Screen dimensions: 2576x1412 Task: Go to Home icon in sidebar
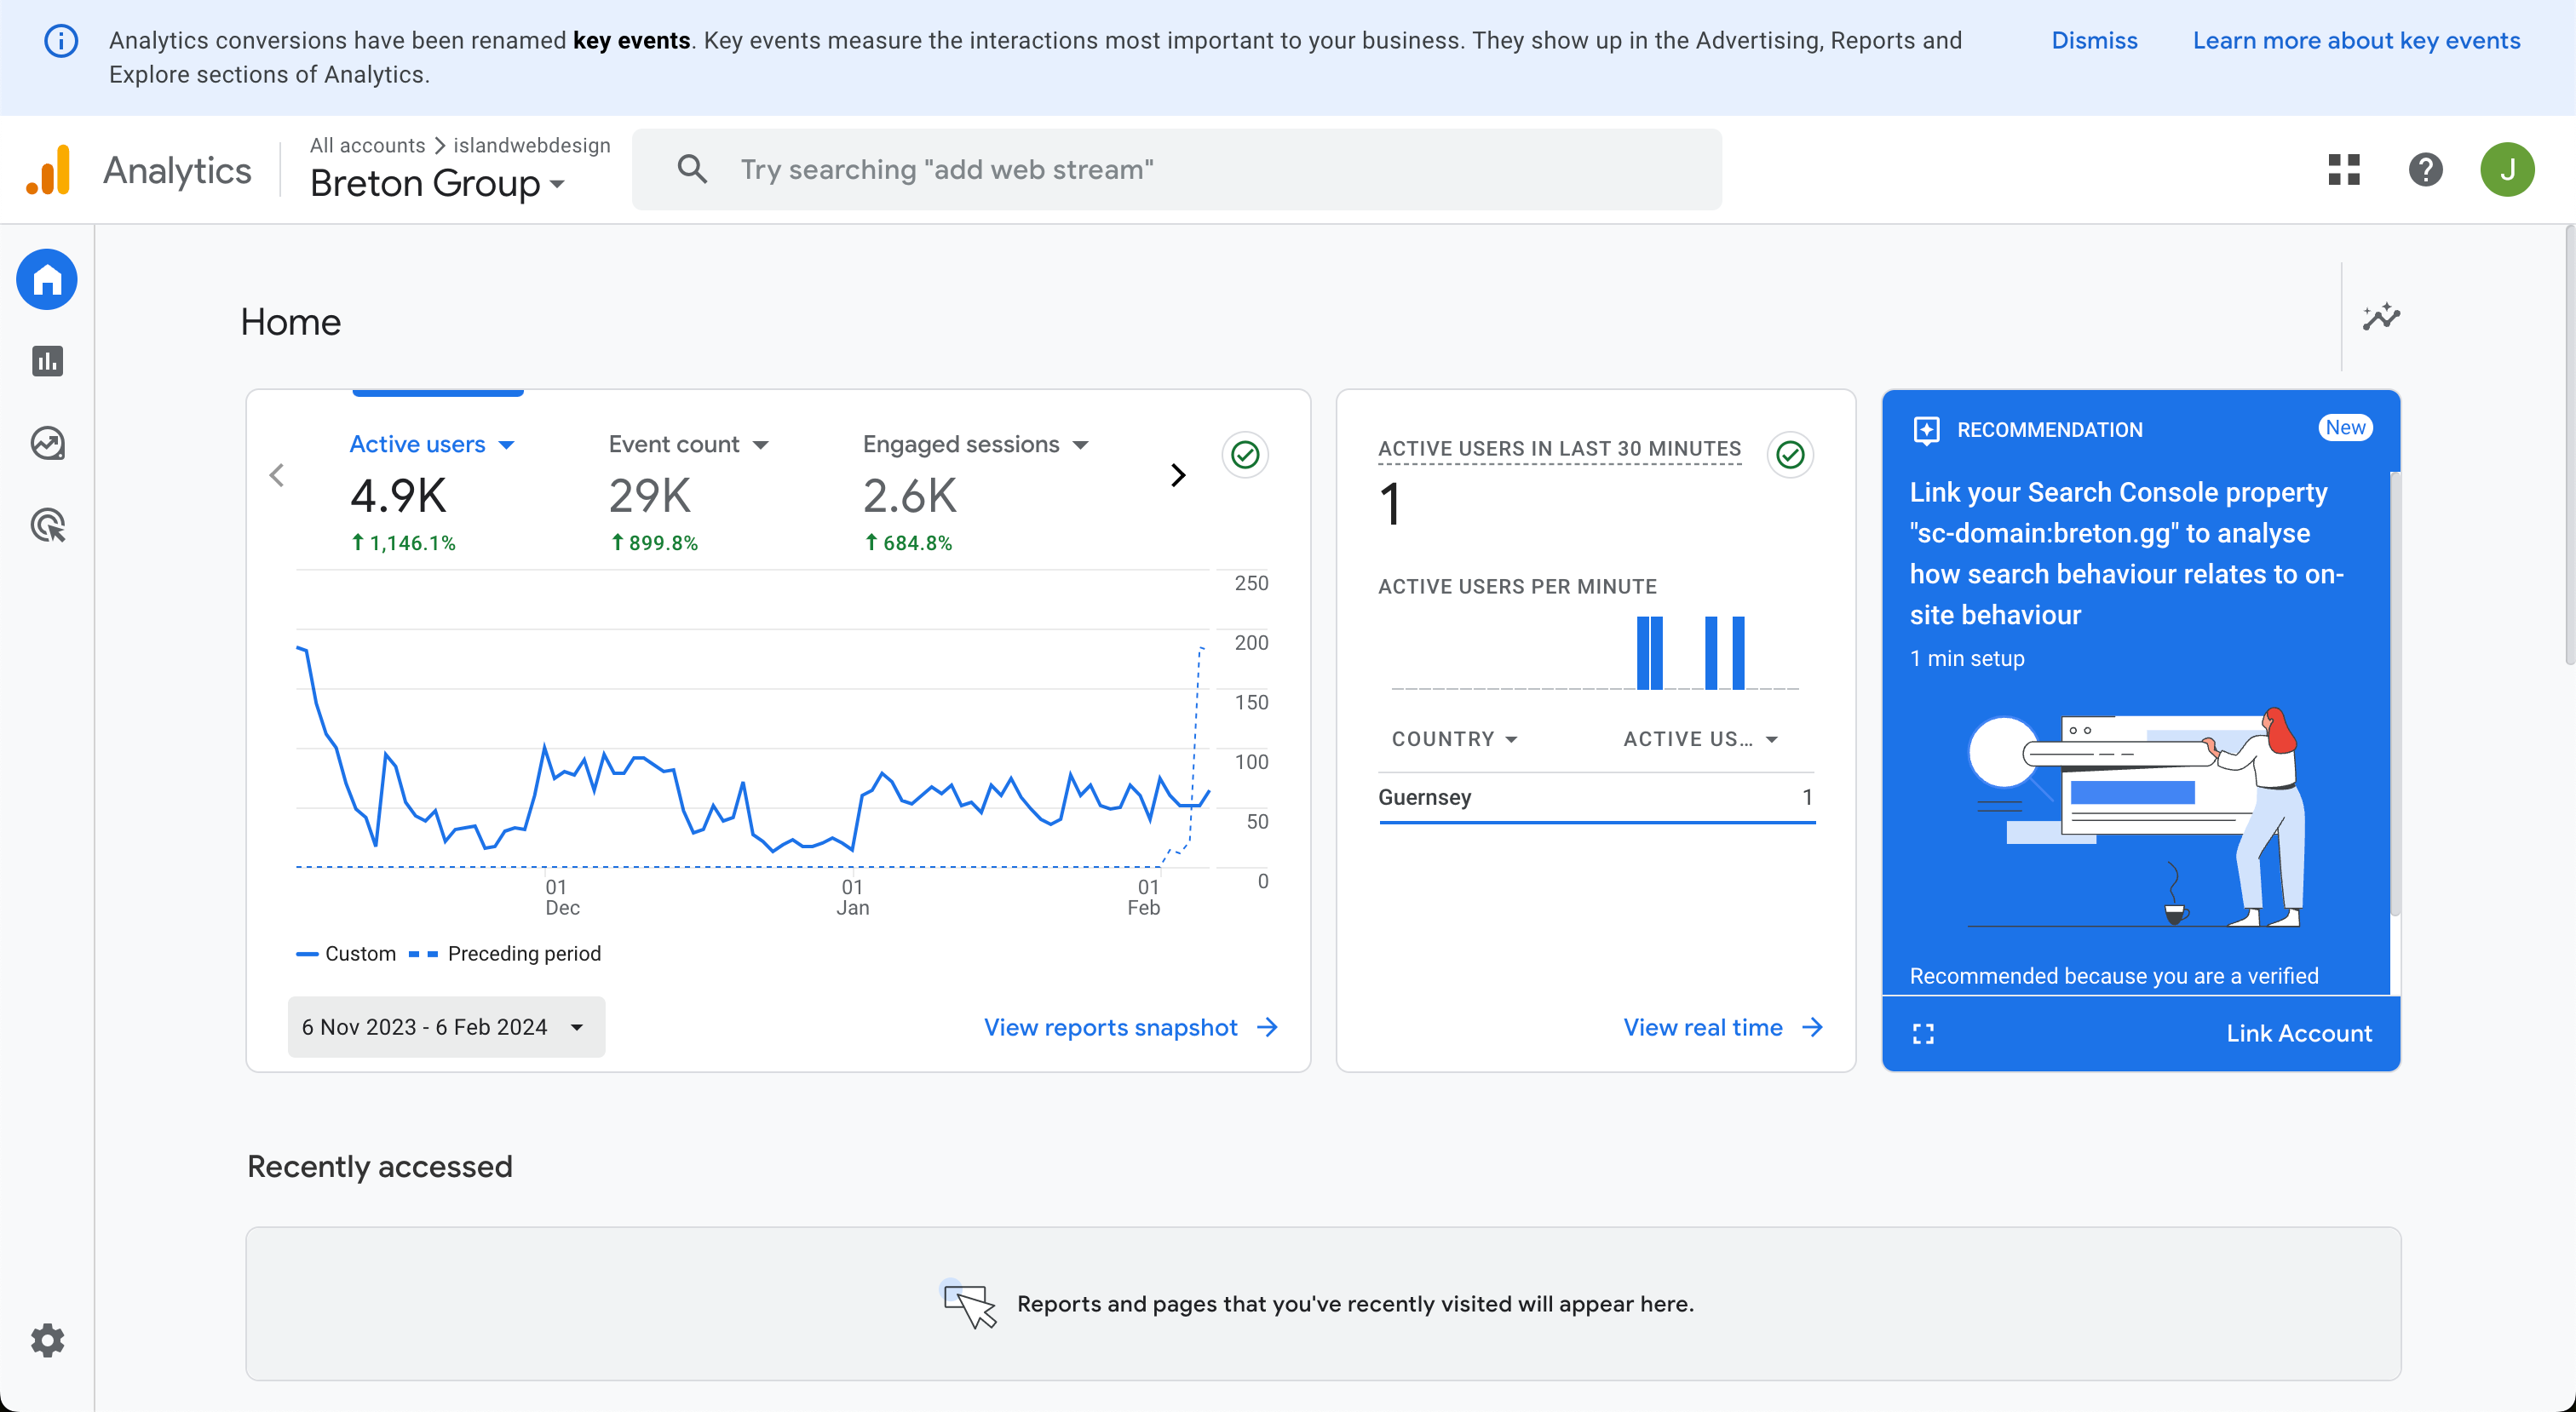47,279
